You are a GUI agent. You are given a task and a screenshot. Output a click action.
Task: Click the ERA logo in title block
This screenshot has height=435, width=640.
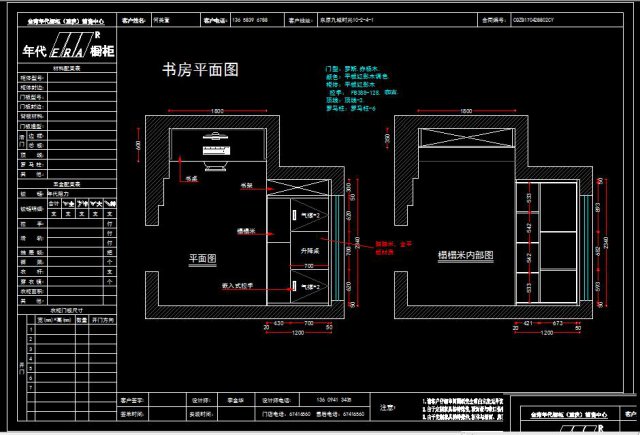(x=70, y=47)
